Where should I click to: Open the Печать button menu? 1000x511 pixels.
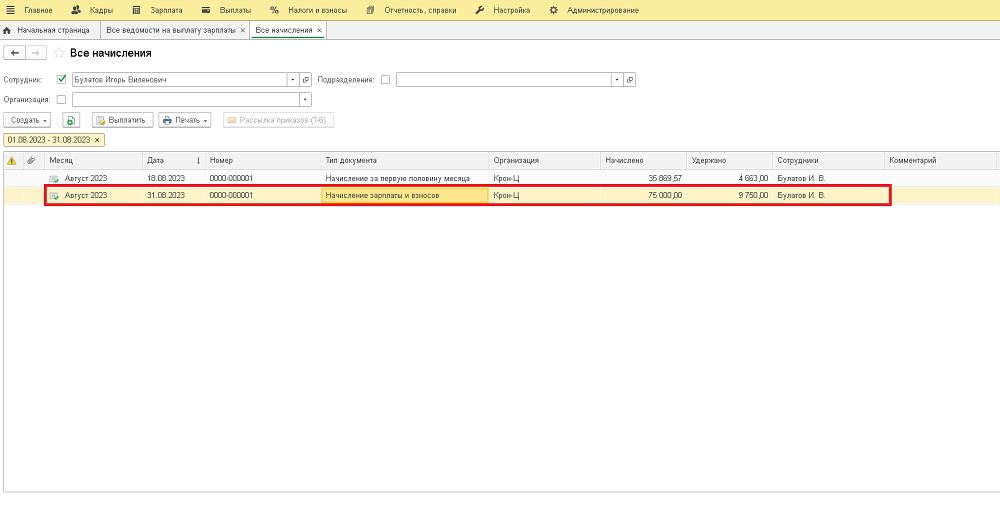185,120
